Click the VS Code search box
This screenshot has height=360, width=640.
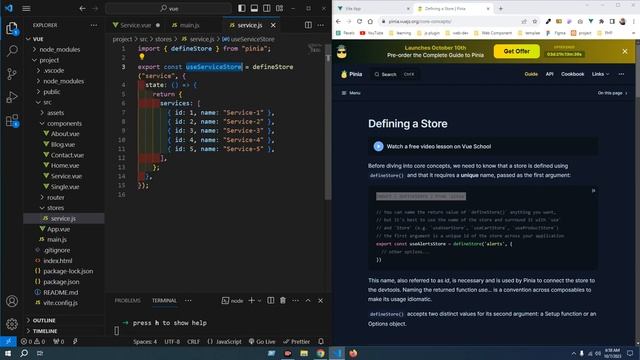[168, 8]
